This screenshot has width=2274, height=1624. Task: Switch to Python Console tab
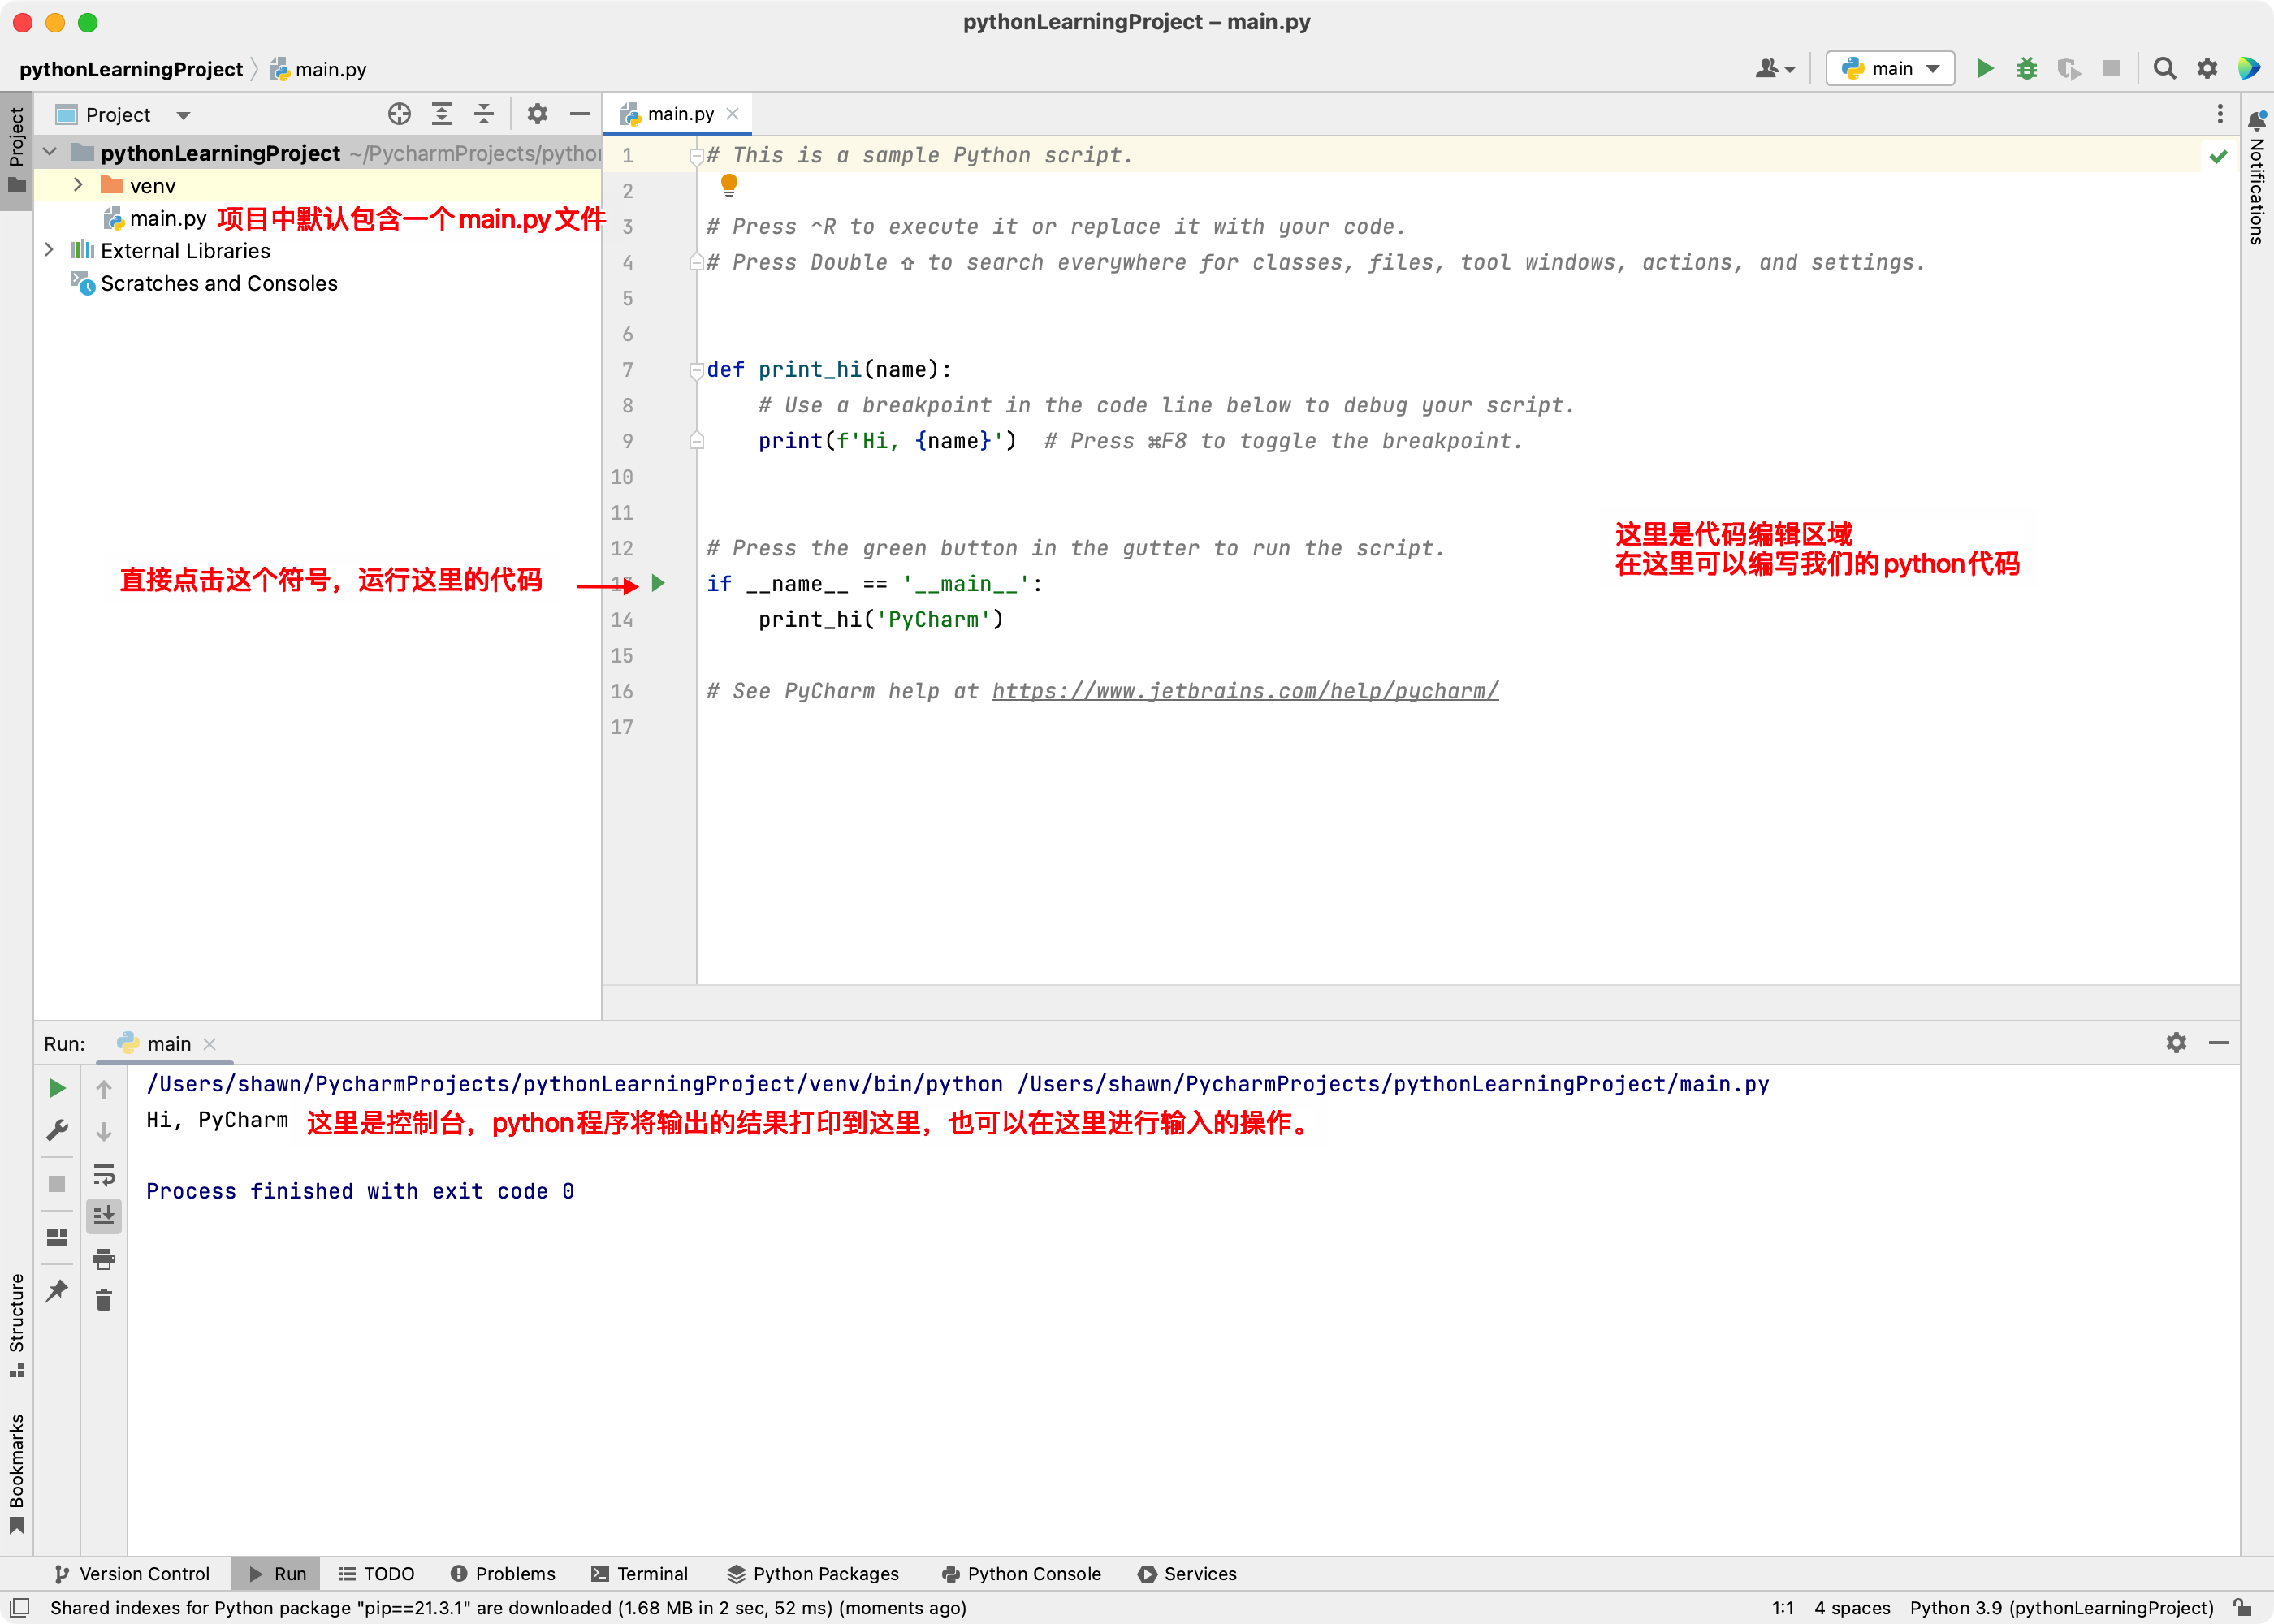pyautogui.click(x=1021, y=1573)
